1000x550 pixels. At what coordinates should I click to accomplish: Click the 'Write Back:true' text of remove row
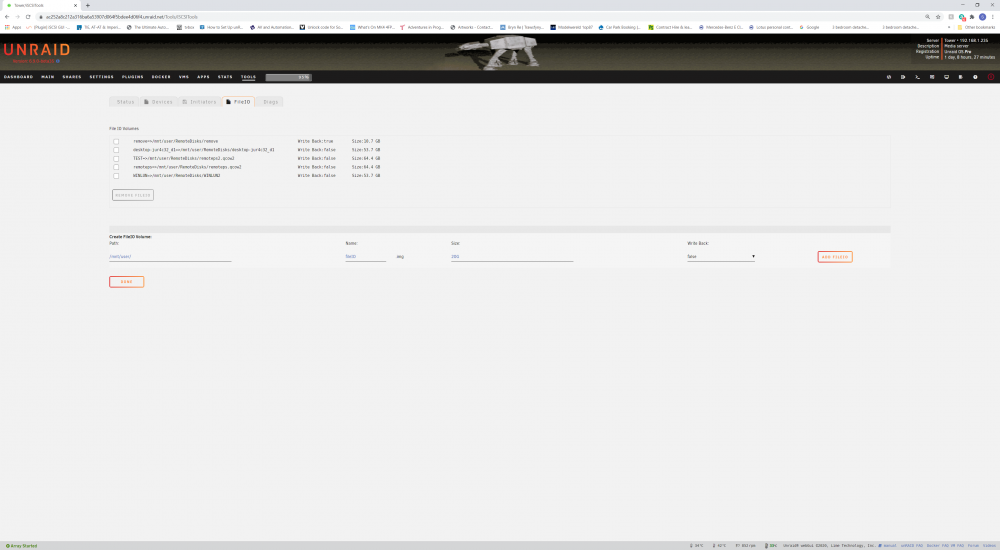coord(315,141)
